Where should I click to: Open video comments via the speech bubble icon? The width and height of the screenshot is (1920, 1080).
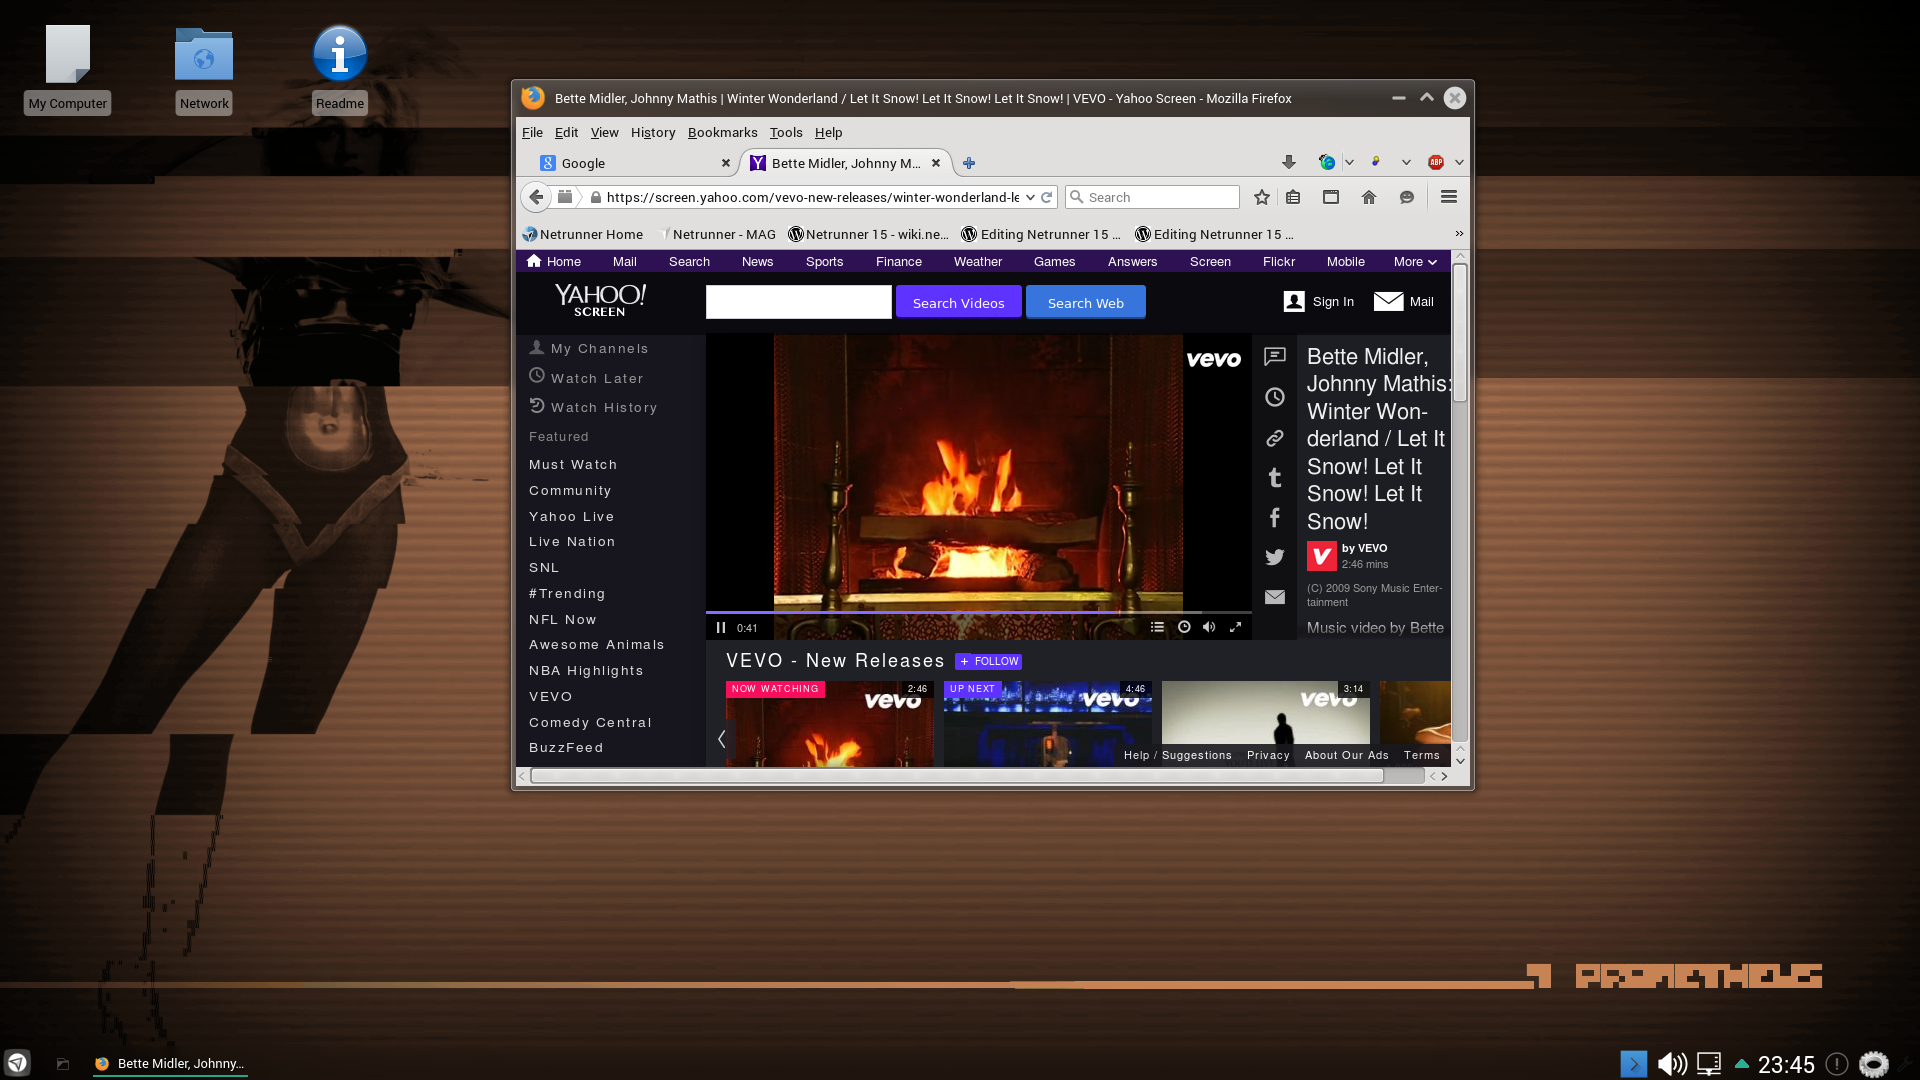1275,357
